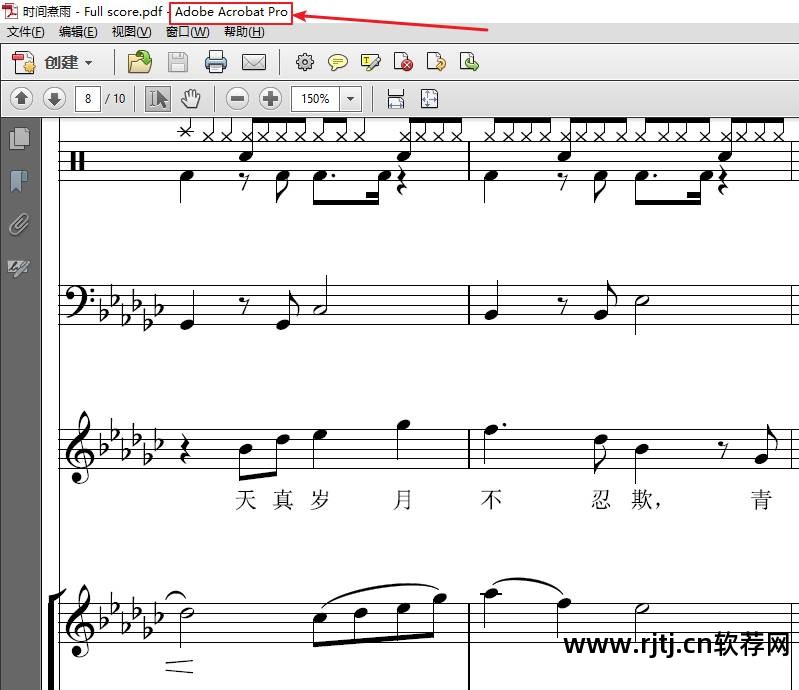Open the 帮助(H) menu

[x=244, y=32]
